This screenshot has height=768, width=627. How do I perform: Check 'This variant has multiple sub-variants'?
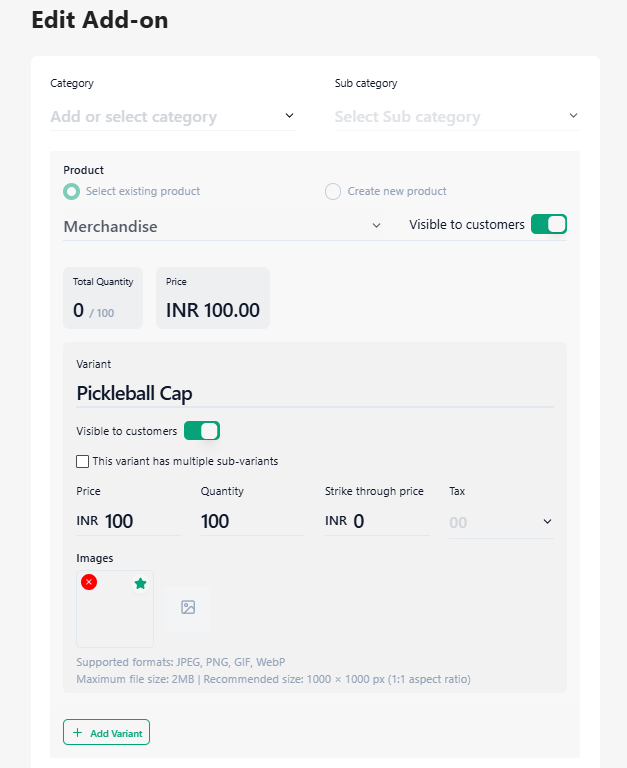82,461
